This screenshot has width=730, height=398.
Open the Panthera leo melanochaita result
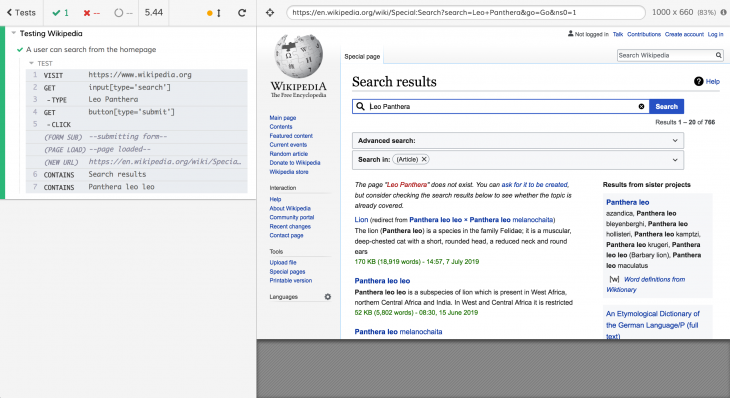click(398, 332)
